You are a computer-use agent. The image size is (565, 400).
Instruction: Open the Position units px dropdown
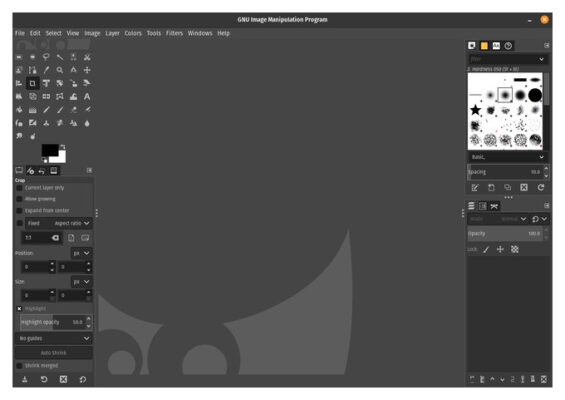tap(81, 253)
